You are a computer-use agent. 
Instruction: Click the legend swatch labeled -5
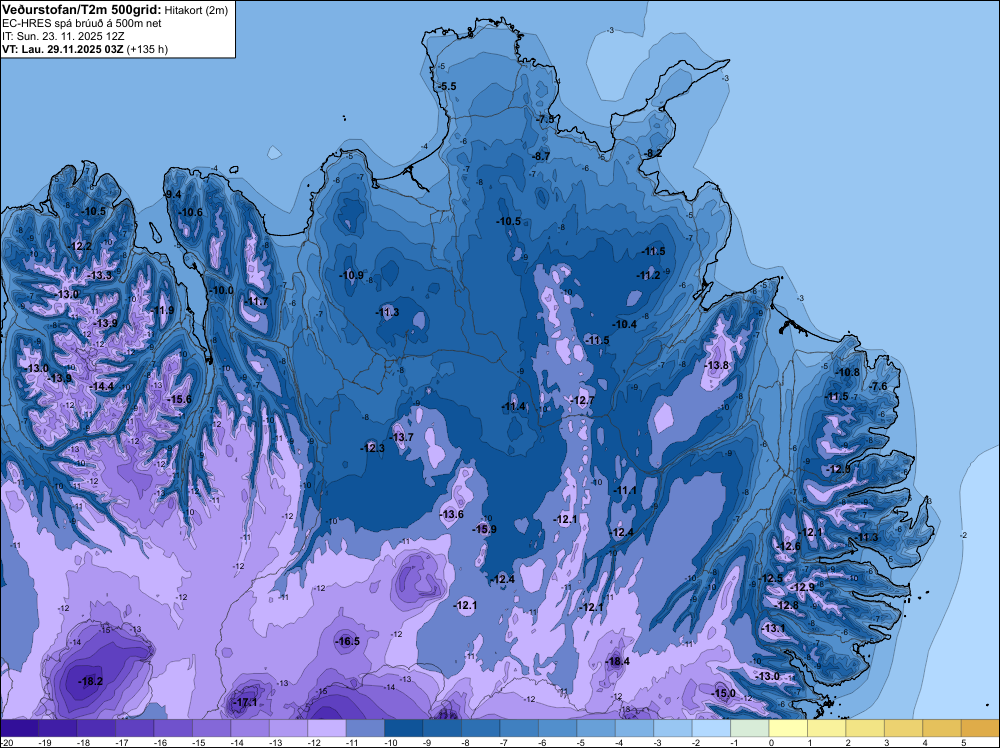tap(596, 728)
